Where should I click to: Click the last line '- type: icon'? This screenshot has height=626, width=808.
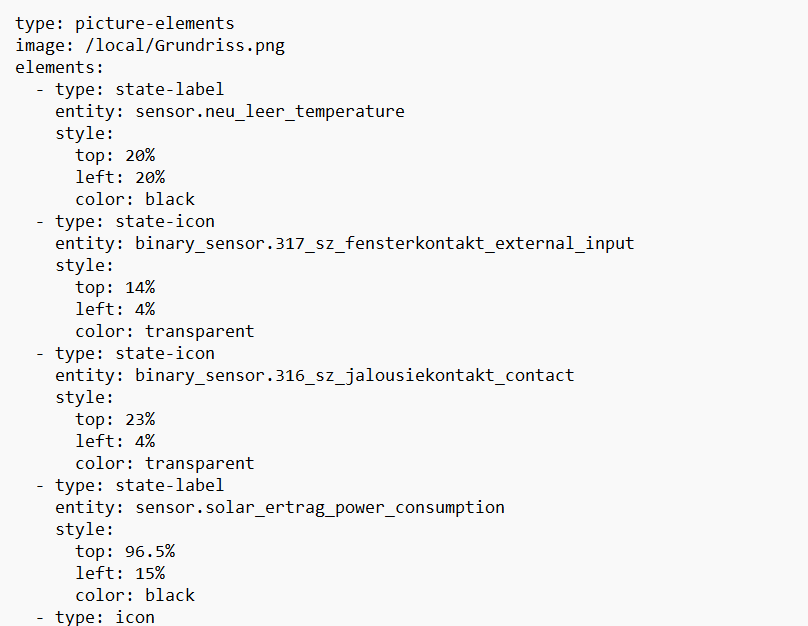(95, 617)
